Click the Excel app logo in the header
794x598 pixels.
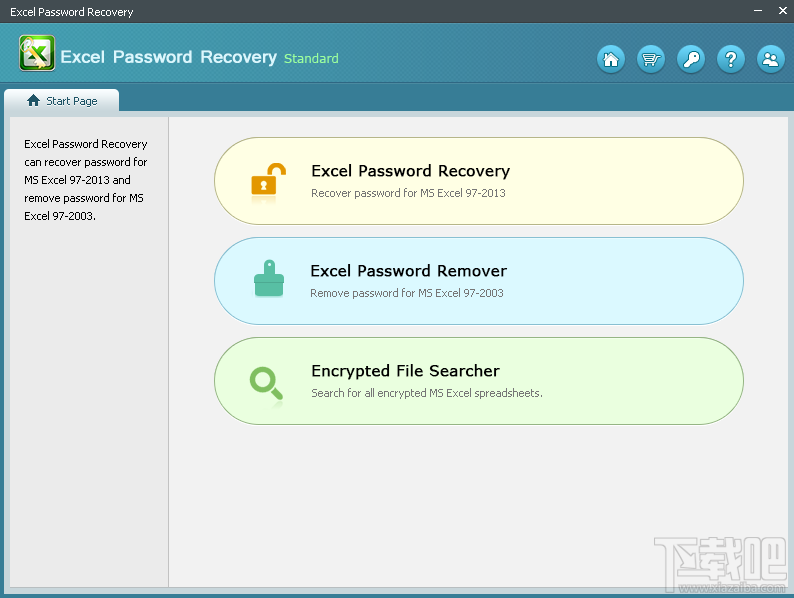point(37,53)
